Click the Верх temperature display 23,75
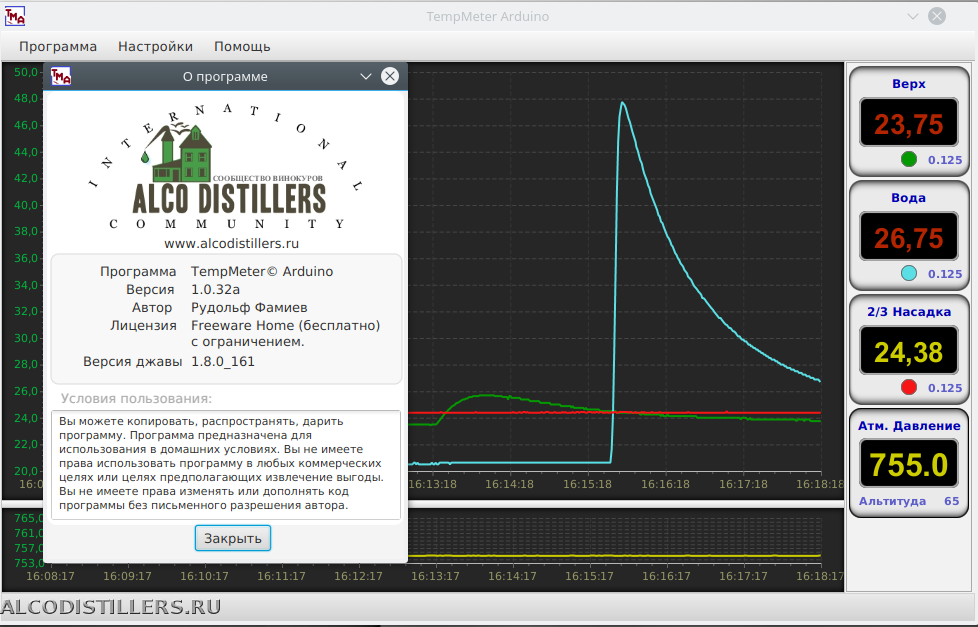 [x=909, y=123]
